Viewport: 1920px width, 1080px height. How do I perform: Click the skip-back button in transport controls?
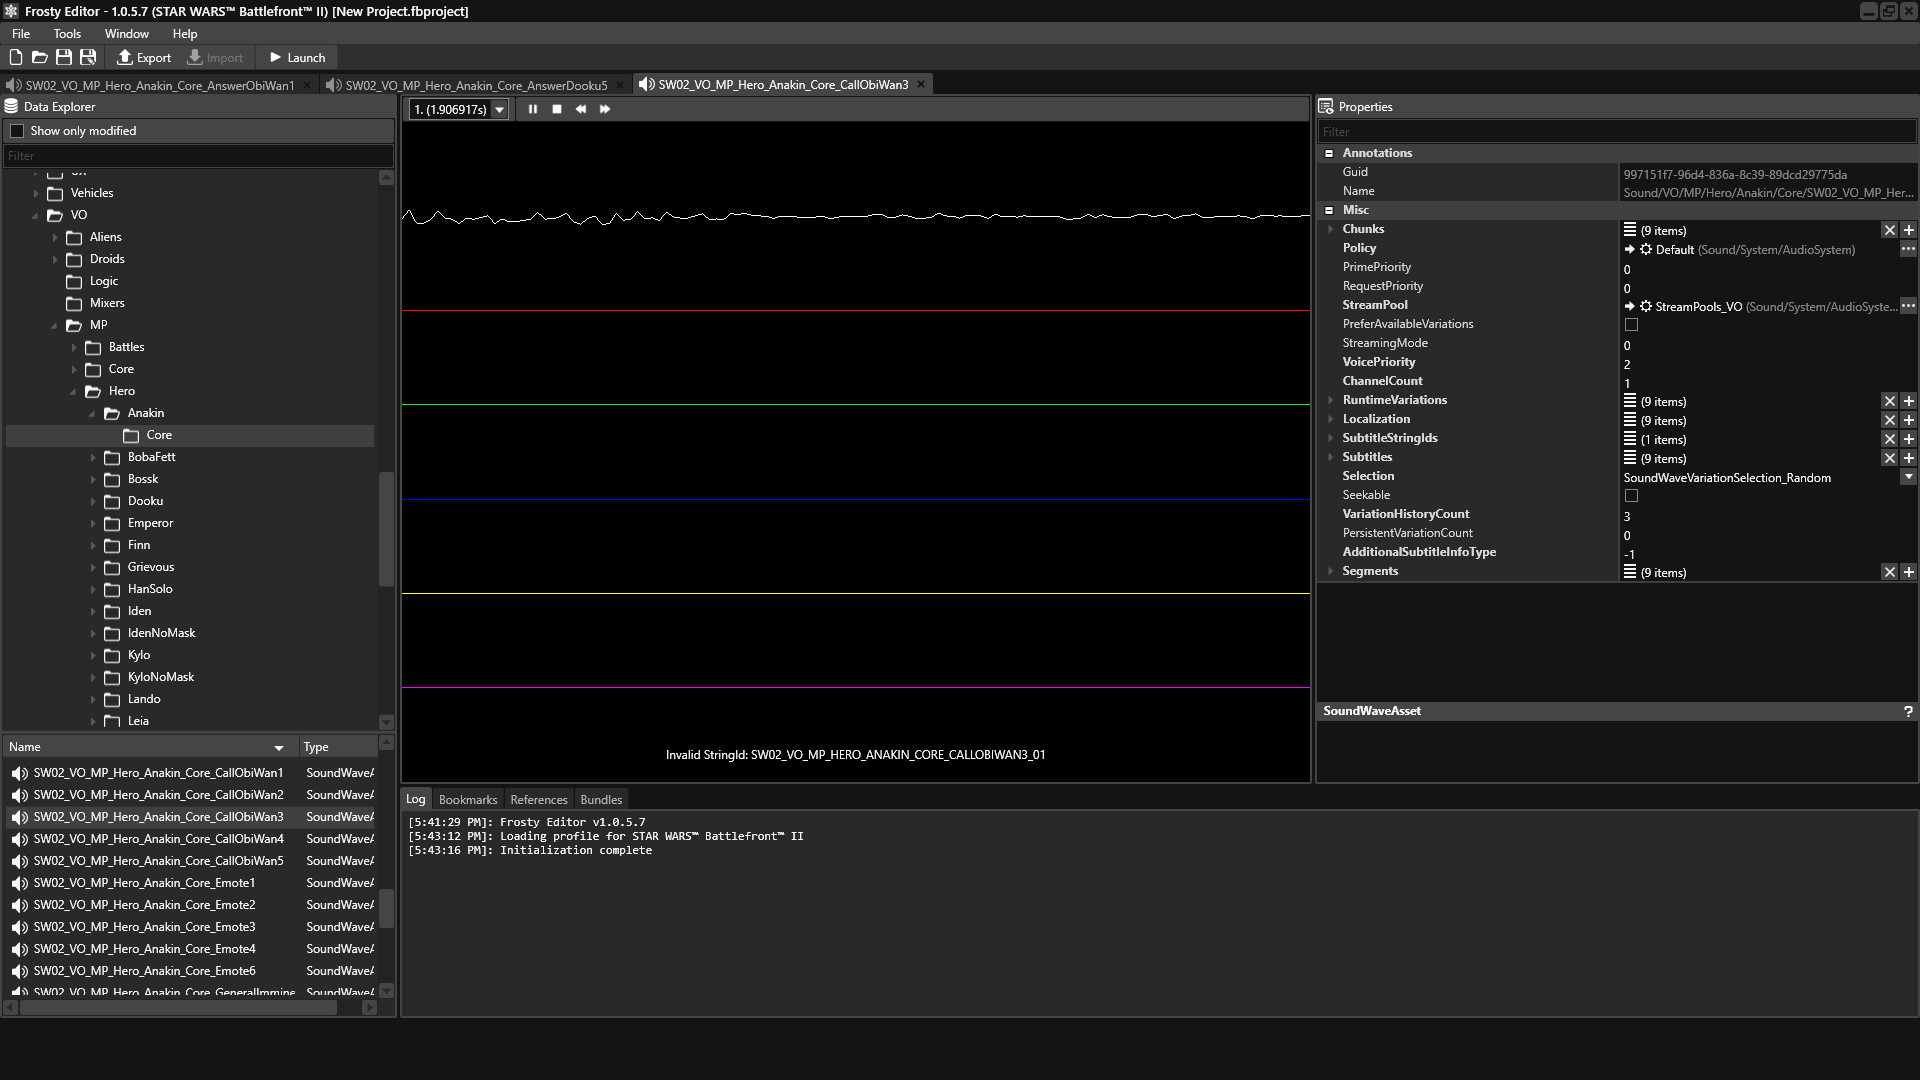582,109
